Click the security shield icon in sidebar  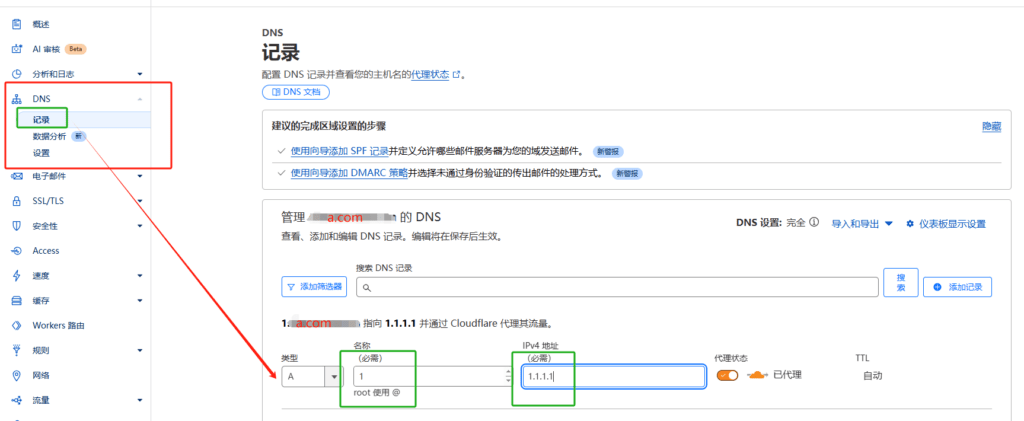coord(16,226)
